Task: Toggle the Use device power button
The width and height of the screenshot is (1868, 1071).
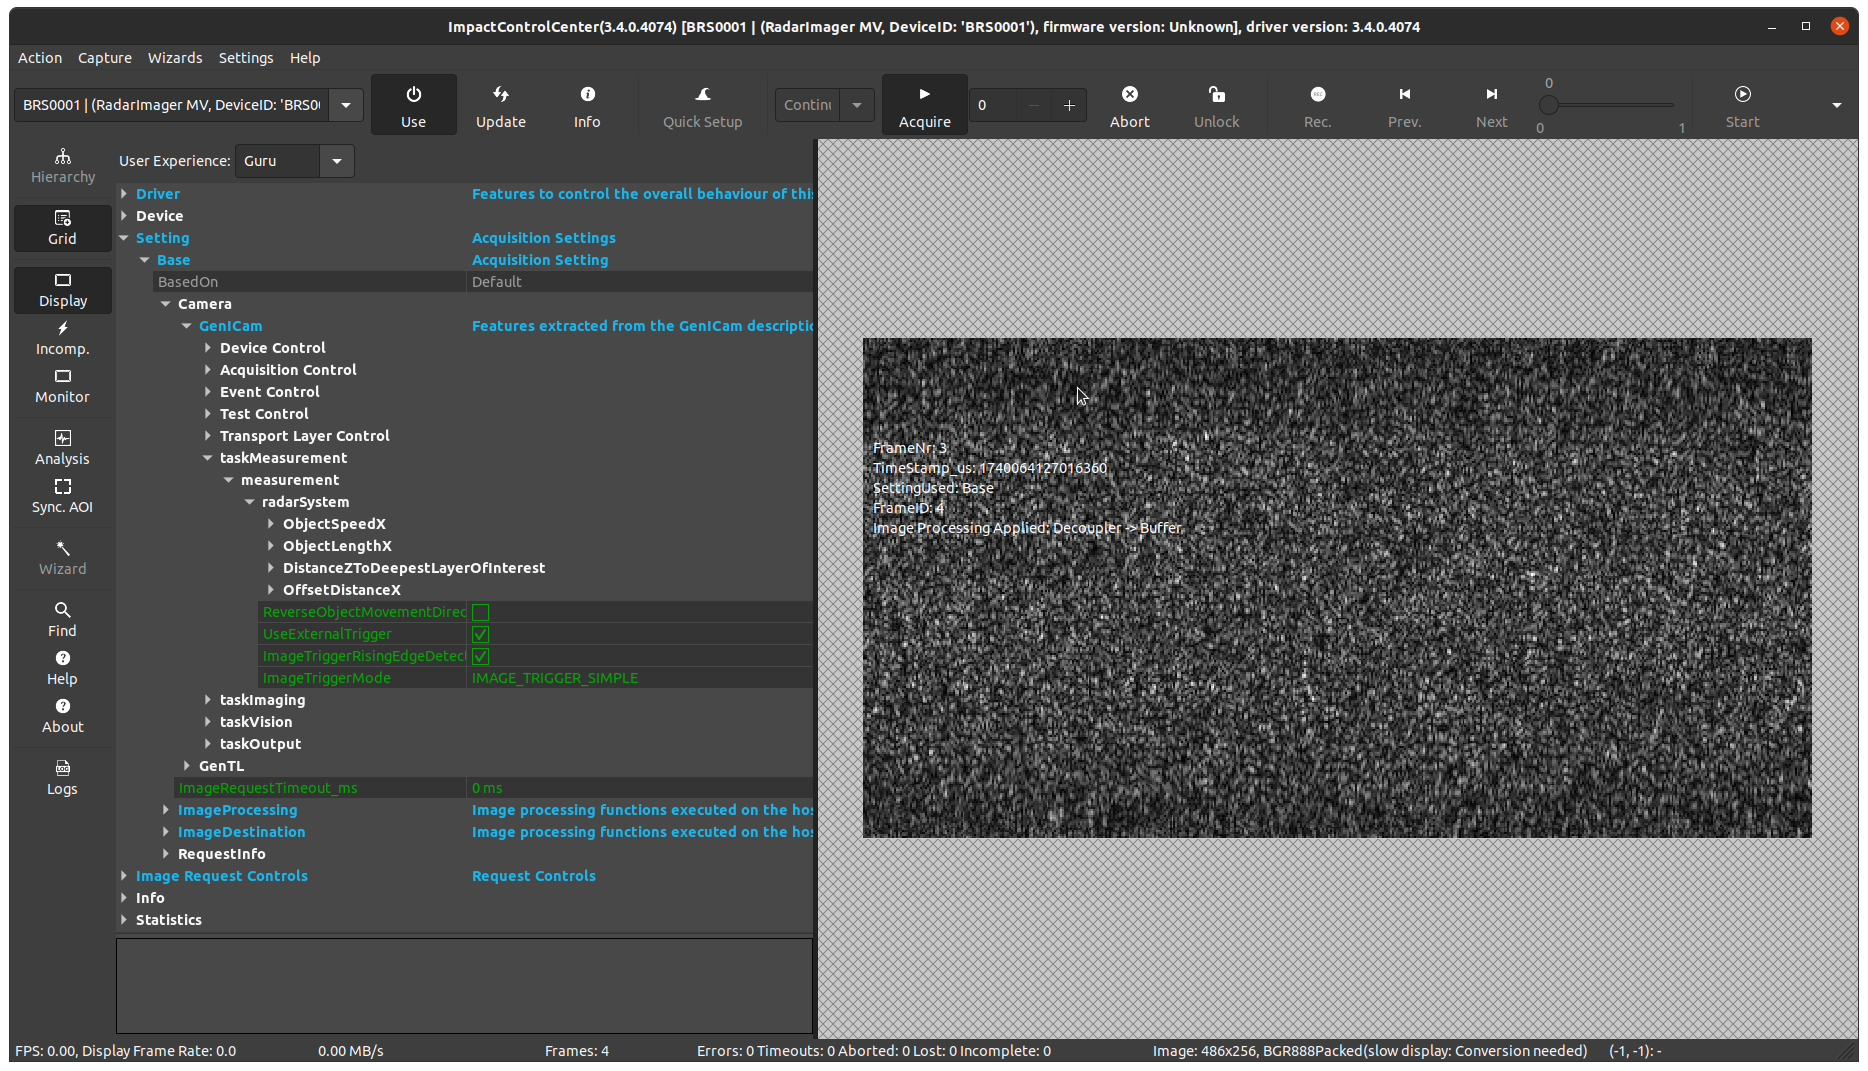Action: 413,94
